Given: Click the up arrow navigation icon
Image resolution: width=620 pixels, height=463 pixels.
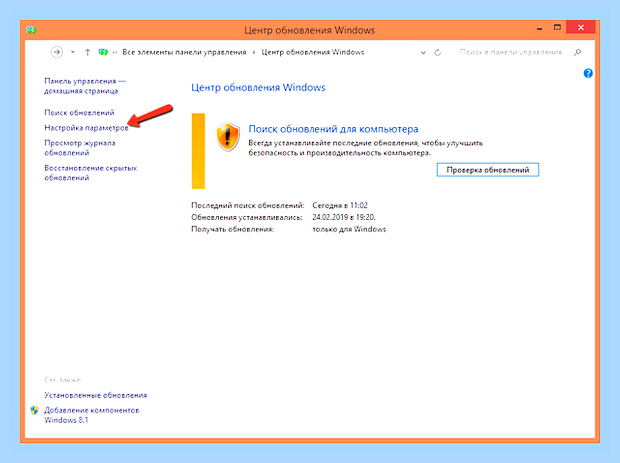Looking at the screenshot, I should coord(87,52).
